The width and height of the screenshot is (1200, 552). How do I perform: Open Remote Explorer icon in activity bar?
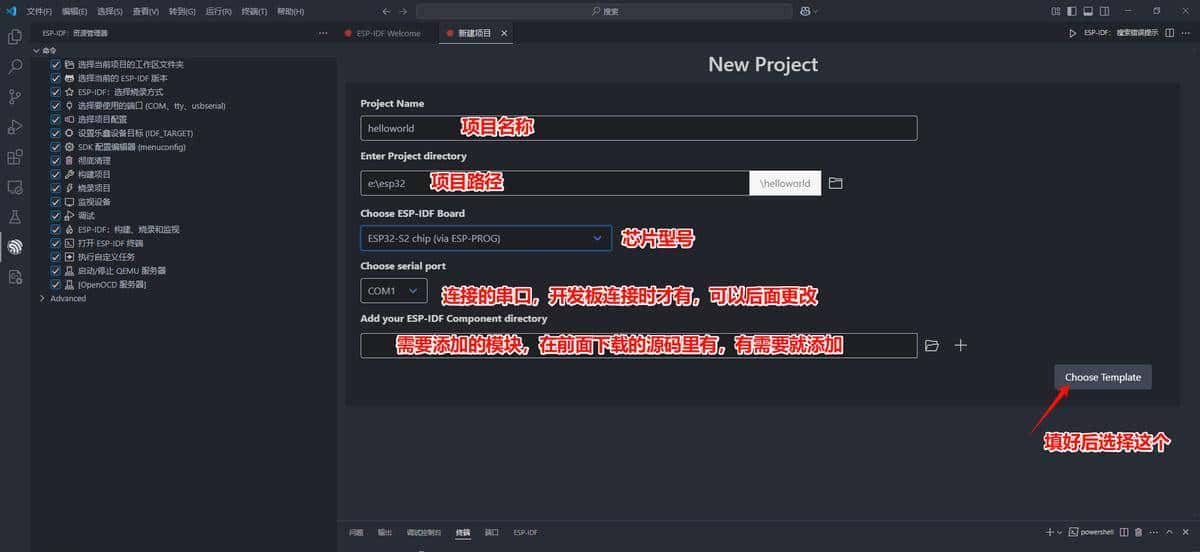pos(15,187)
